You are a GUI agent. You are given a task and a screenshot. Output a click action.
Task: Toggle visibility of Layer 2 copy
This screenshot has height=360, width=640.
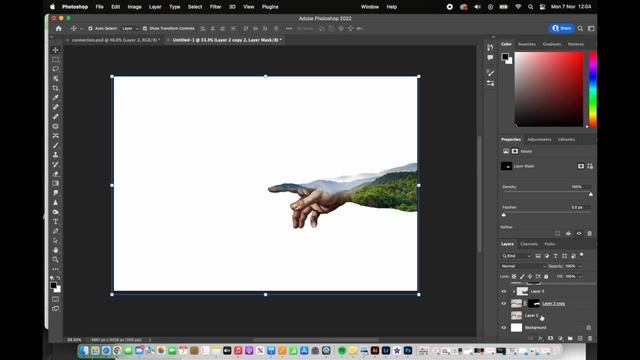[504, 303]
